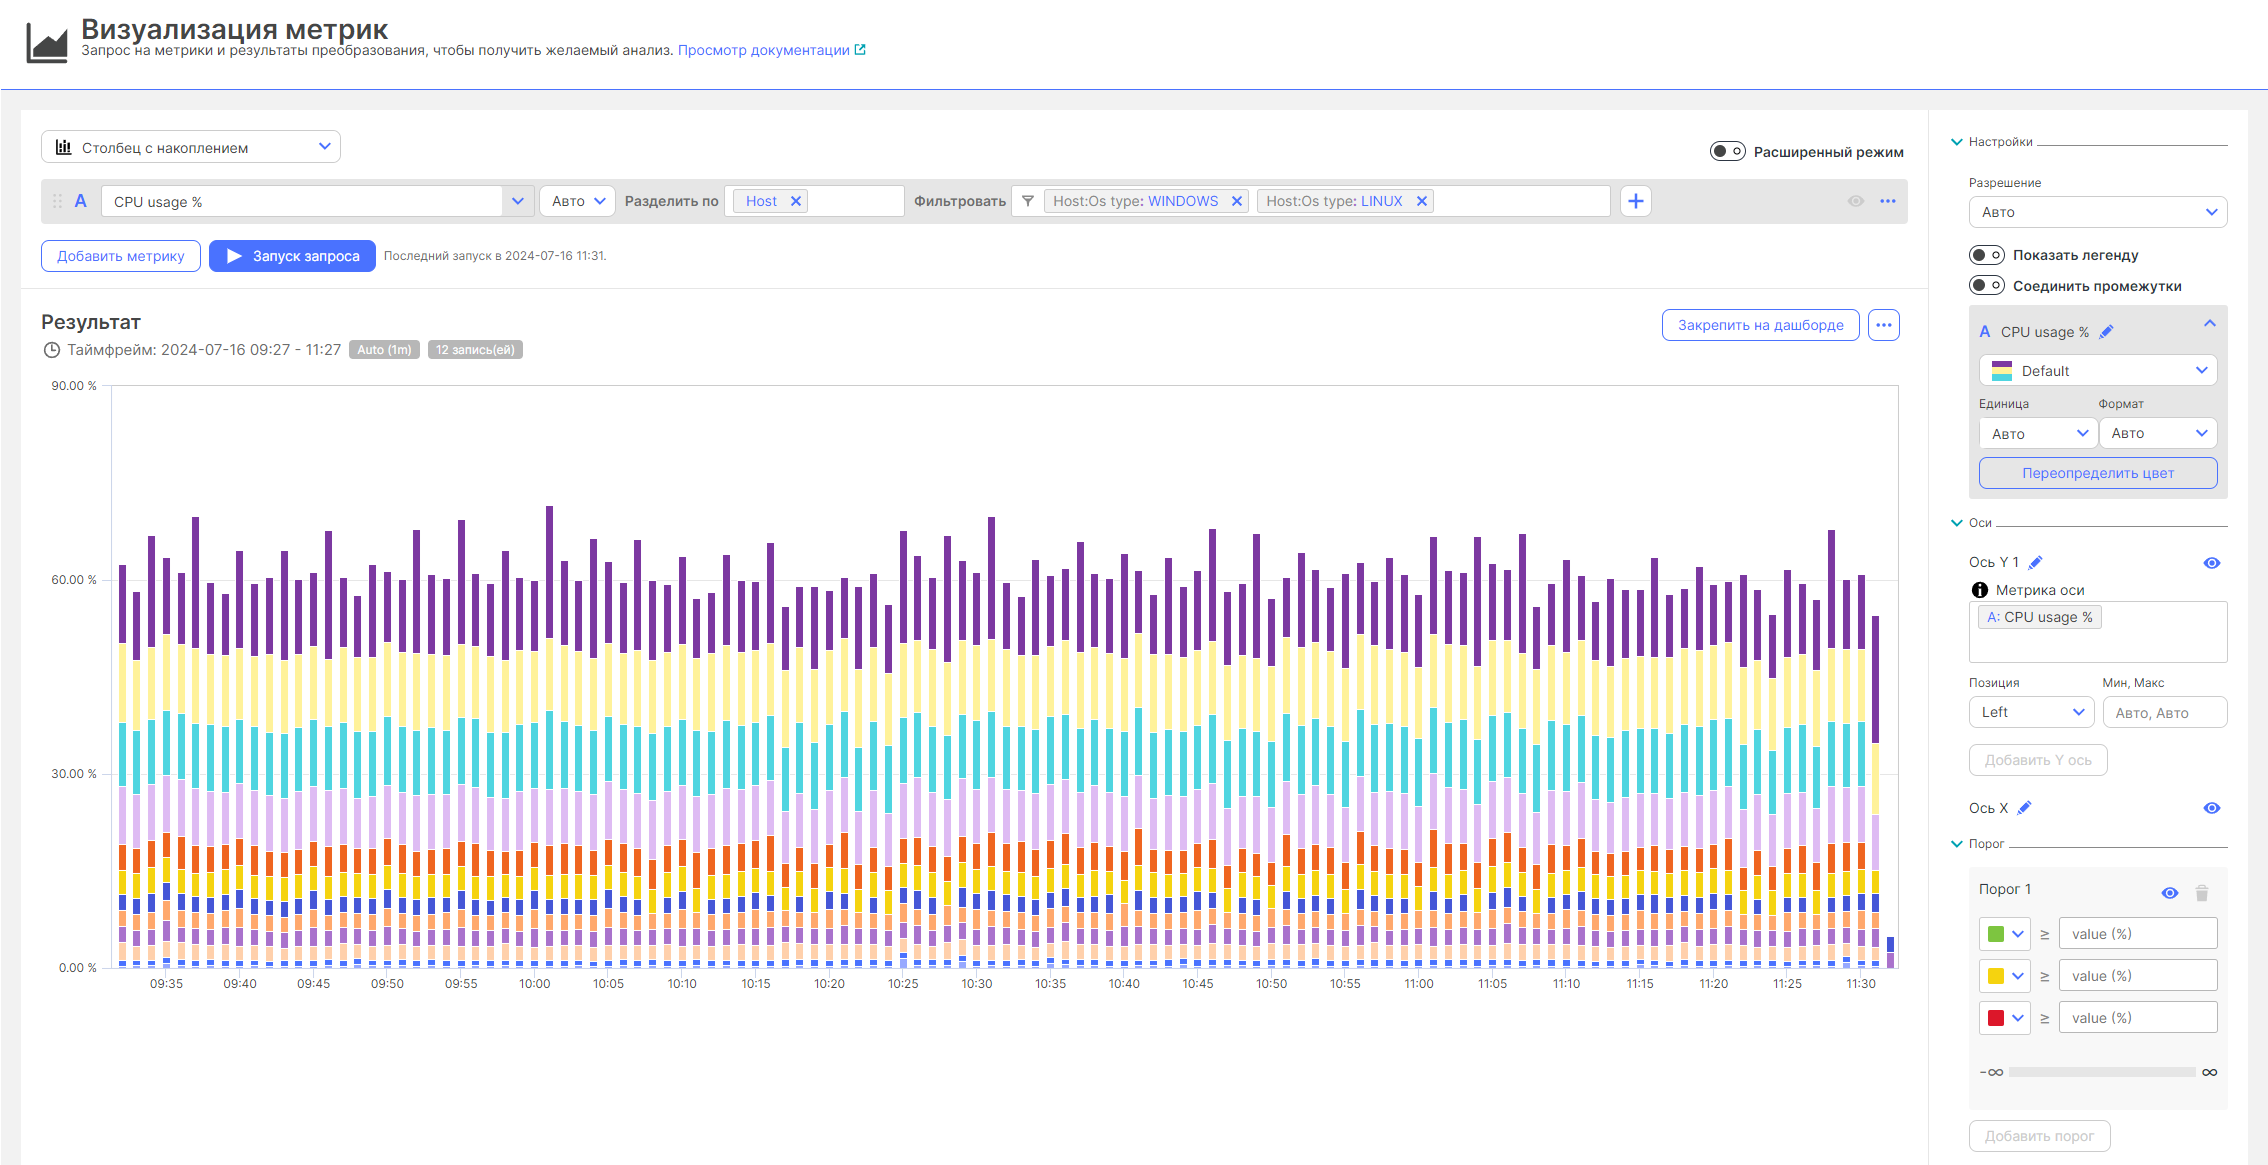Remove the Host:Os type: LINUX filter
2268x1165 pixels.
point(1421,201)
